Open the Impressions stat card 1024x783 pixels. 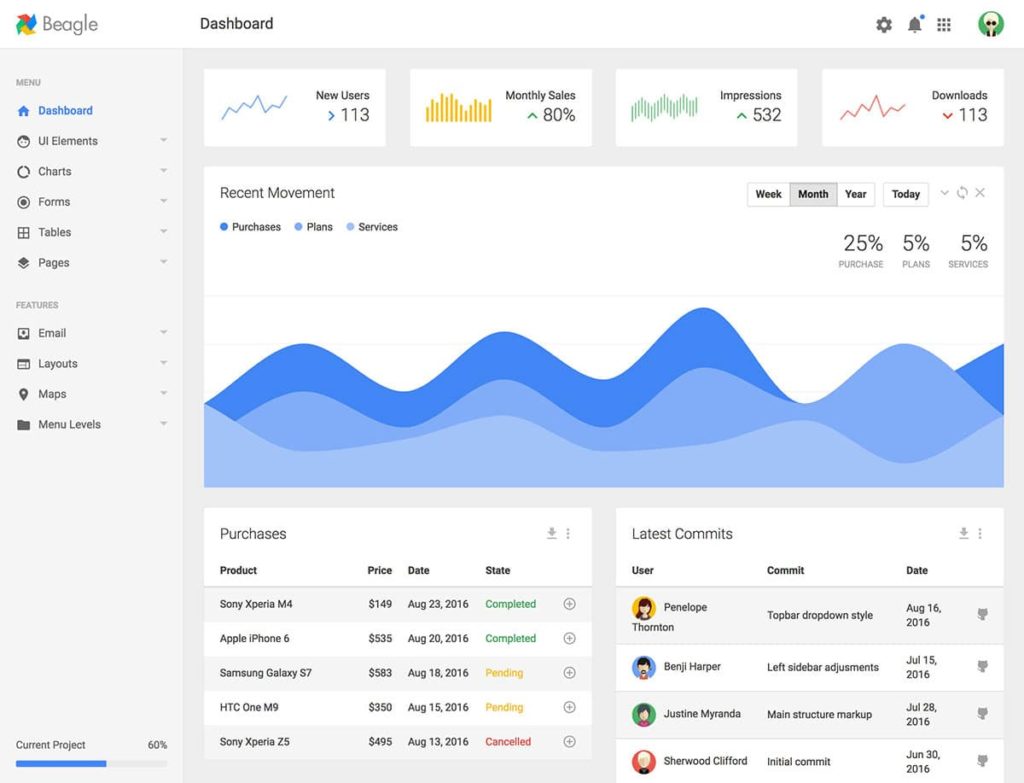tap(707, 108)
